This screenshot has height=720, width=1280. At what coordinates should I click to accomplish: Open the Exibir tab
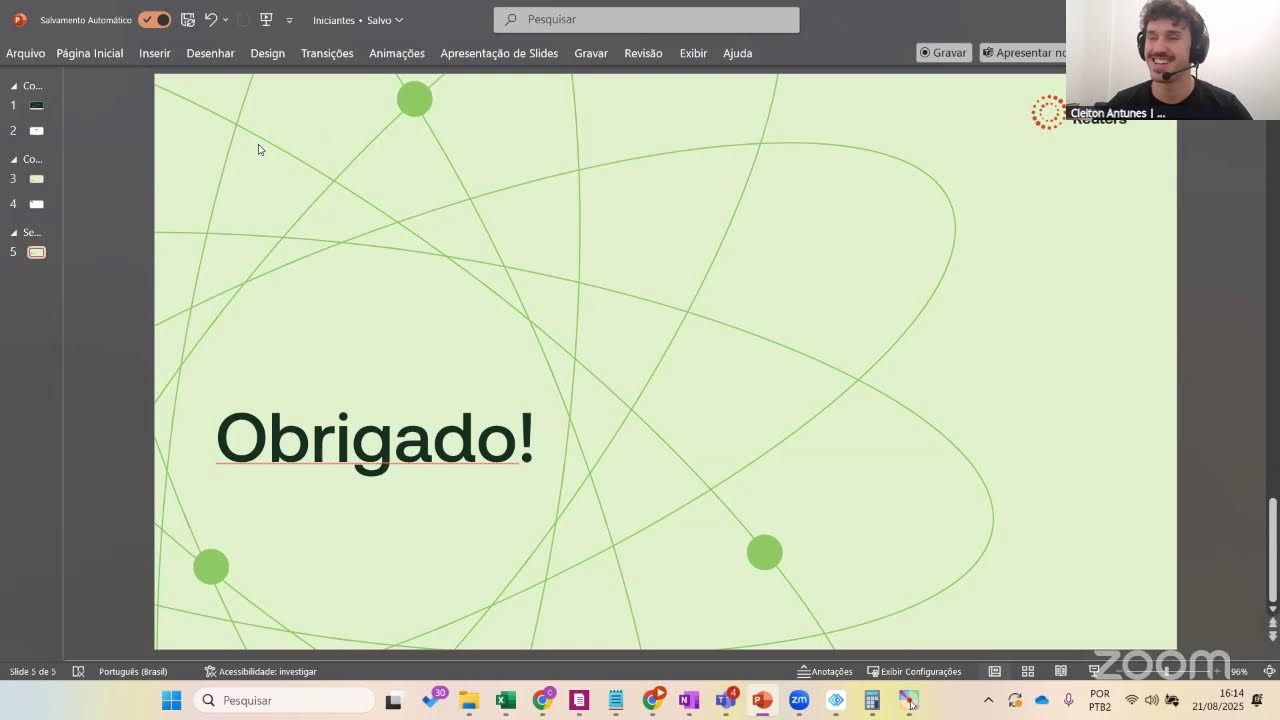(x=693, y=53)
